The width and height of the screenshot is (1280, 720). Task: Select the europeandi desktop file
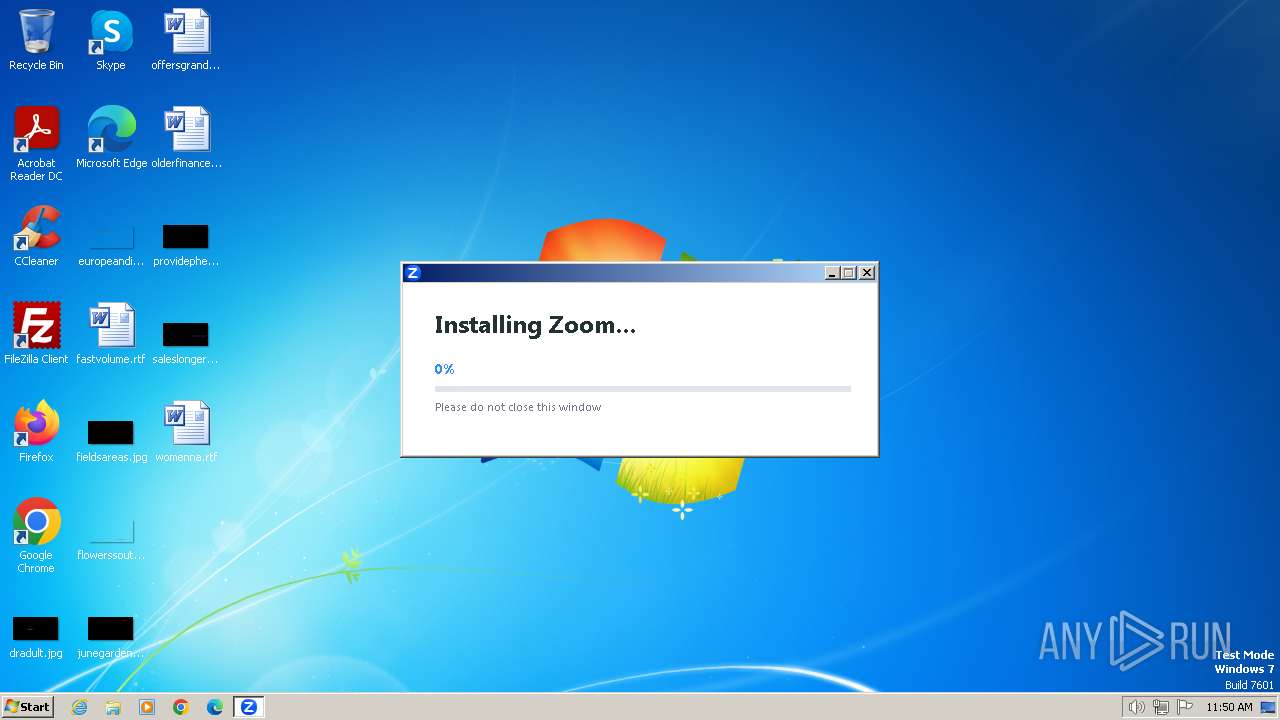[111, 245]
